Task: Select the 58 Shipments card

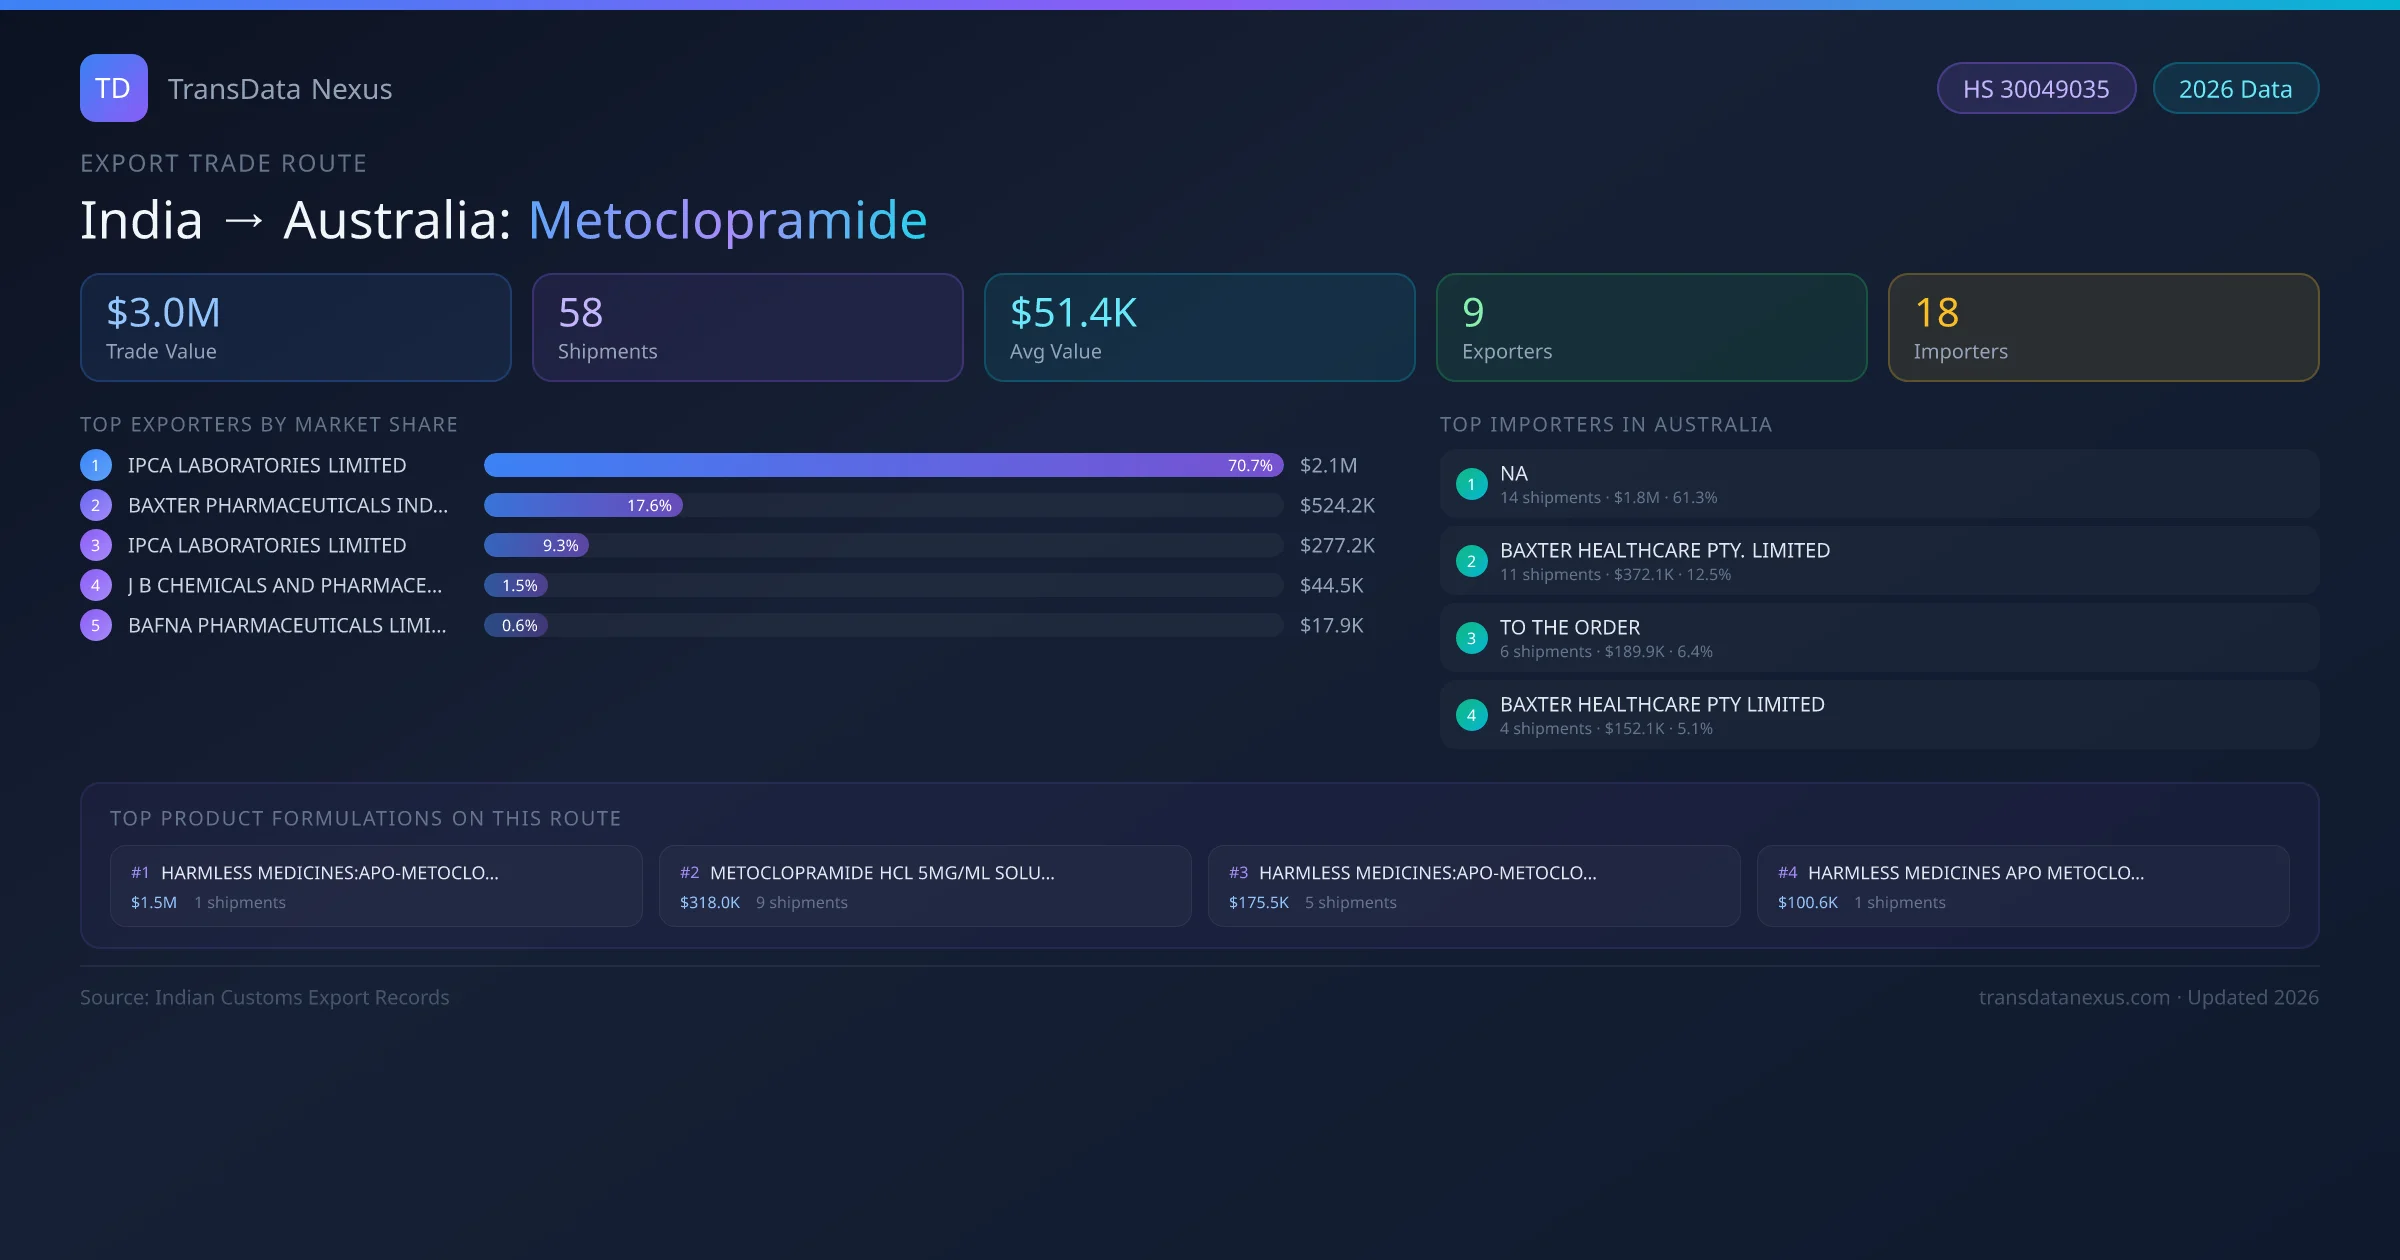Action: (x=747, y=328)
